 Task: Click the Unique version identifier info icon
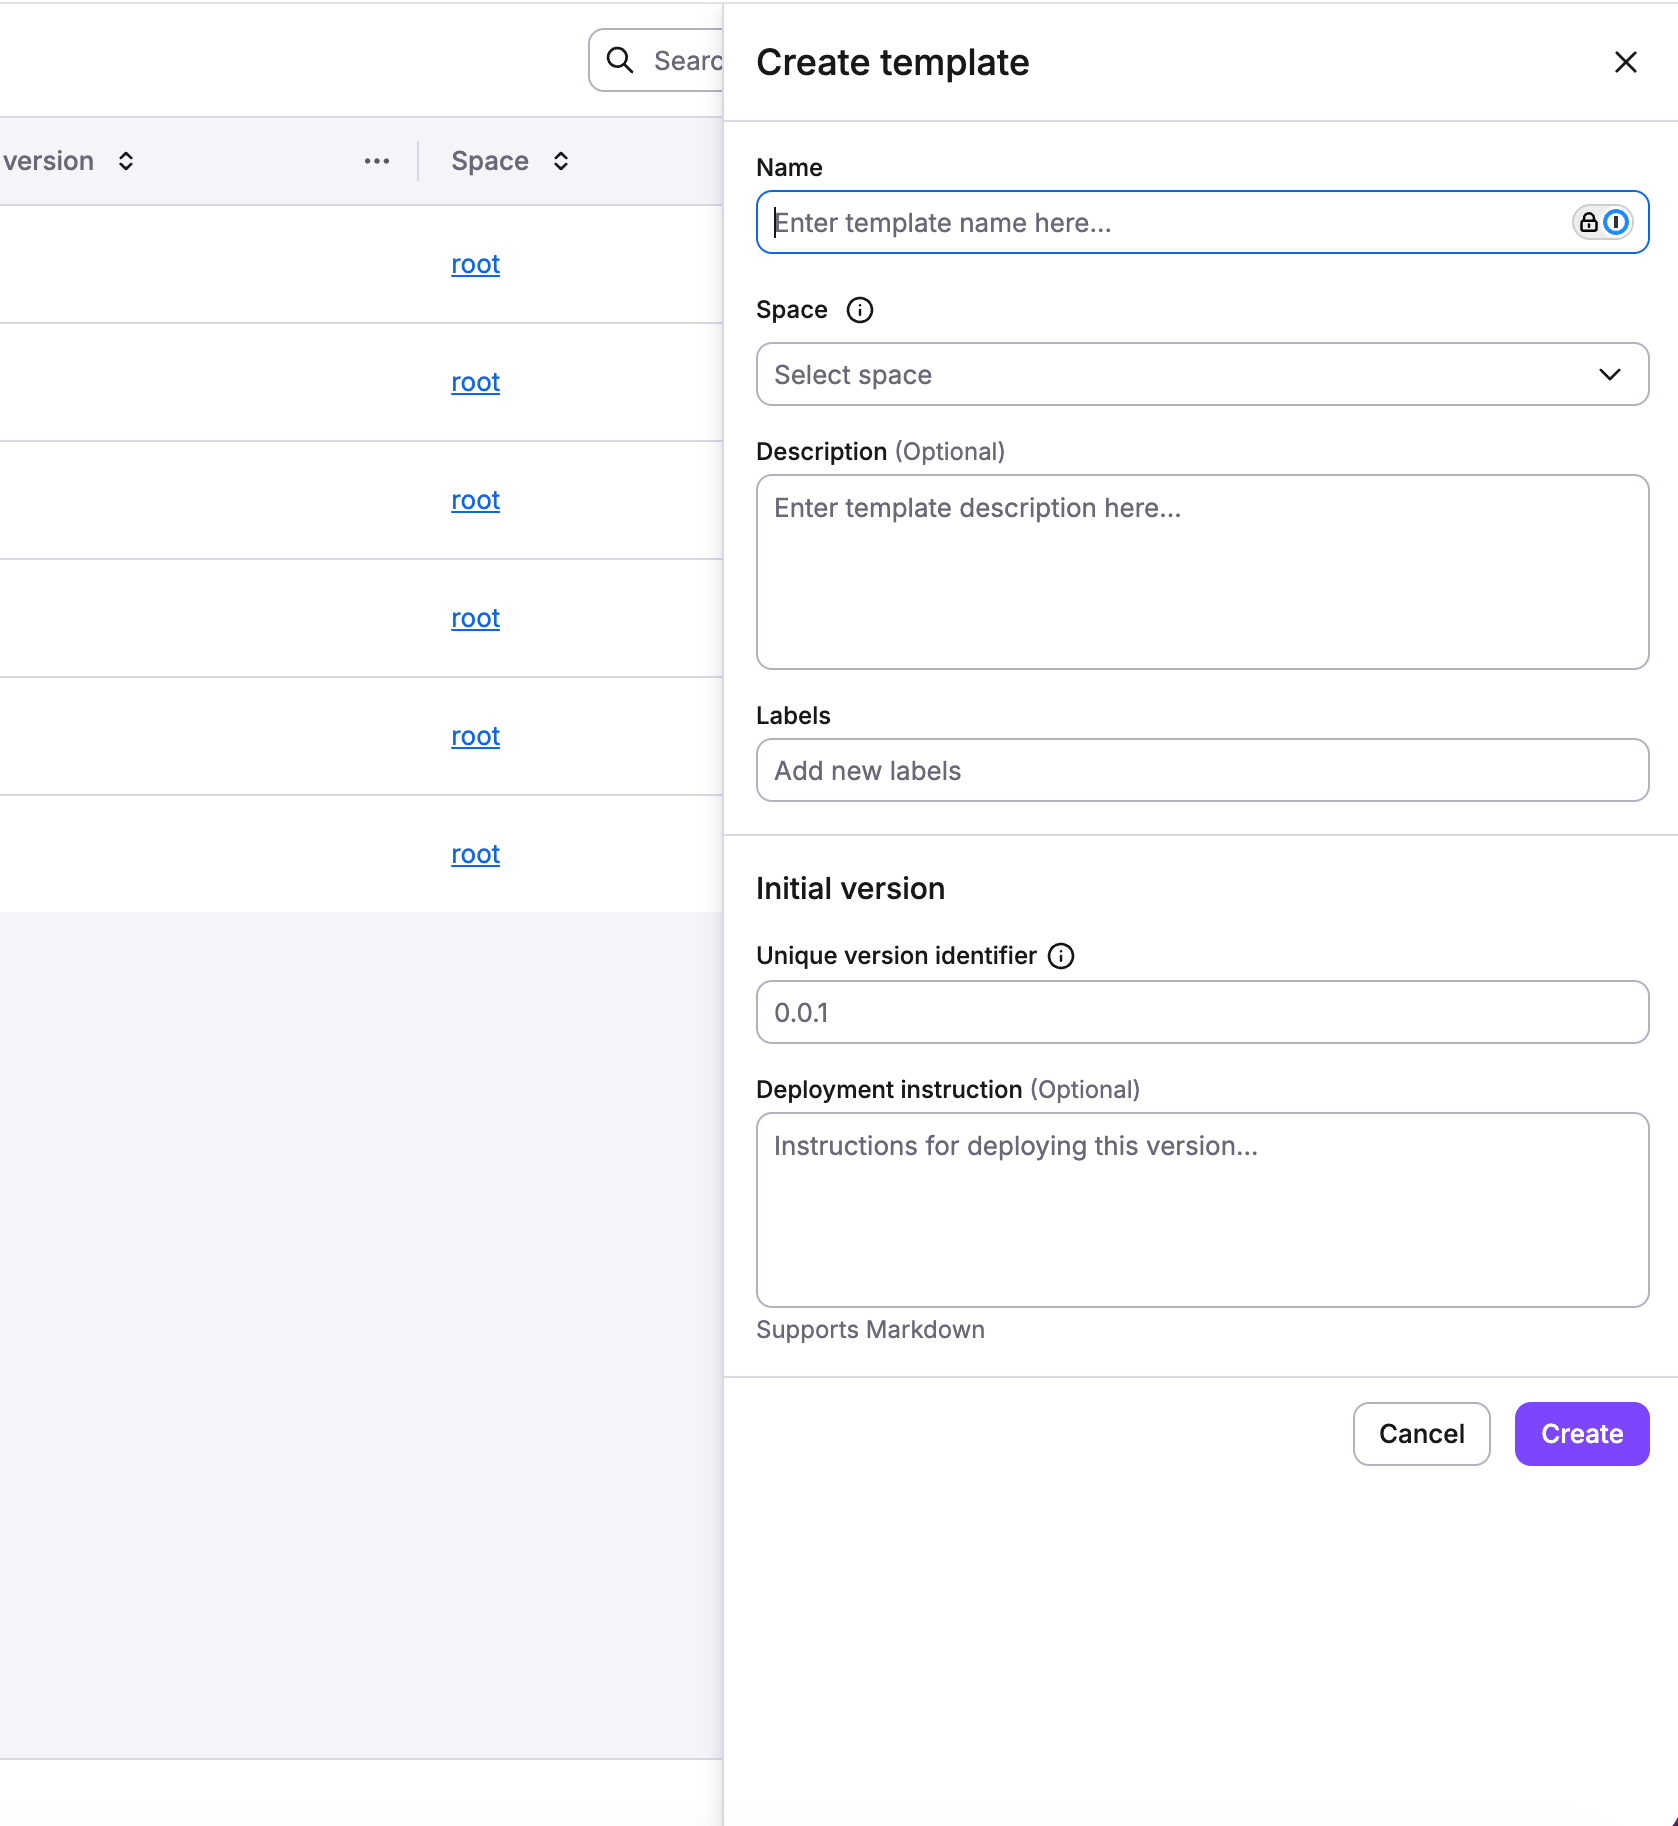click(1060, 956)
